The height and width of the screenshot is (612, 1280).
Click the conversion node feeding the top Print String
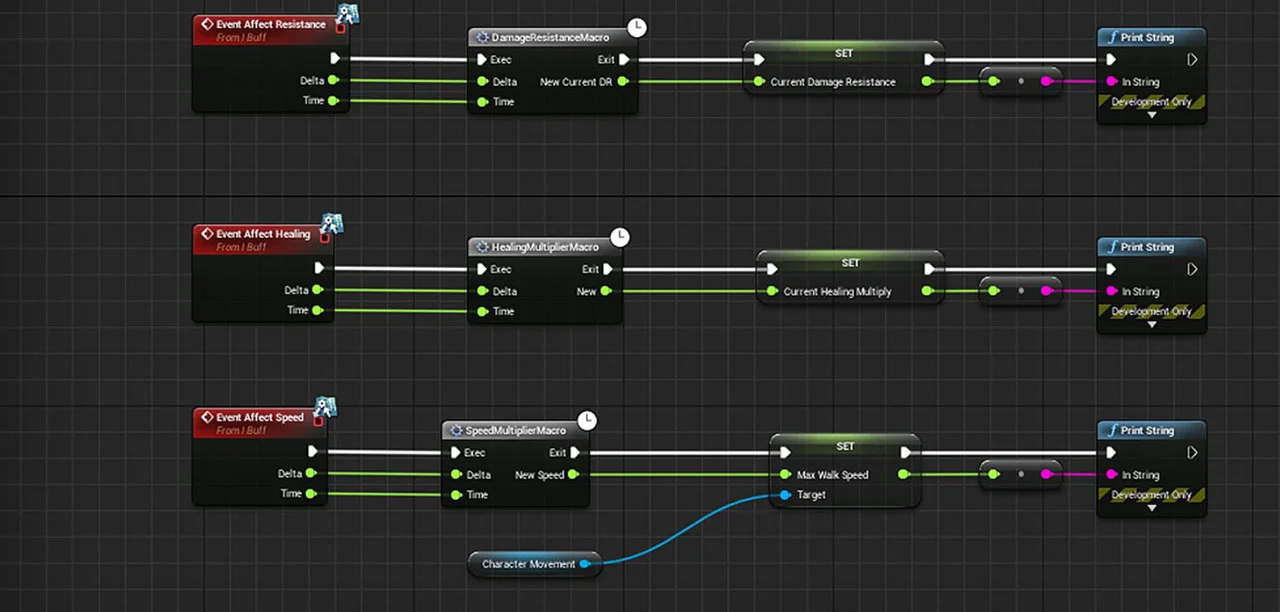tap(1021, 81)
